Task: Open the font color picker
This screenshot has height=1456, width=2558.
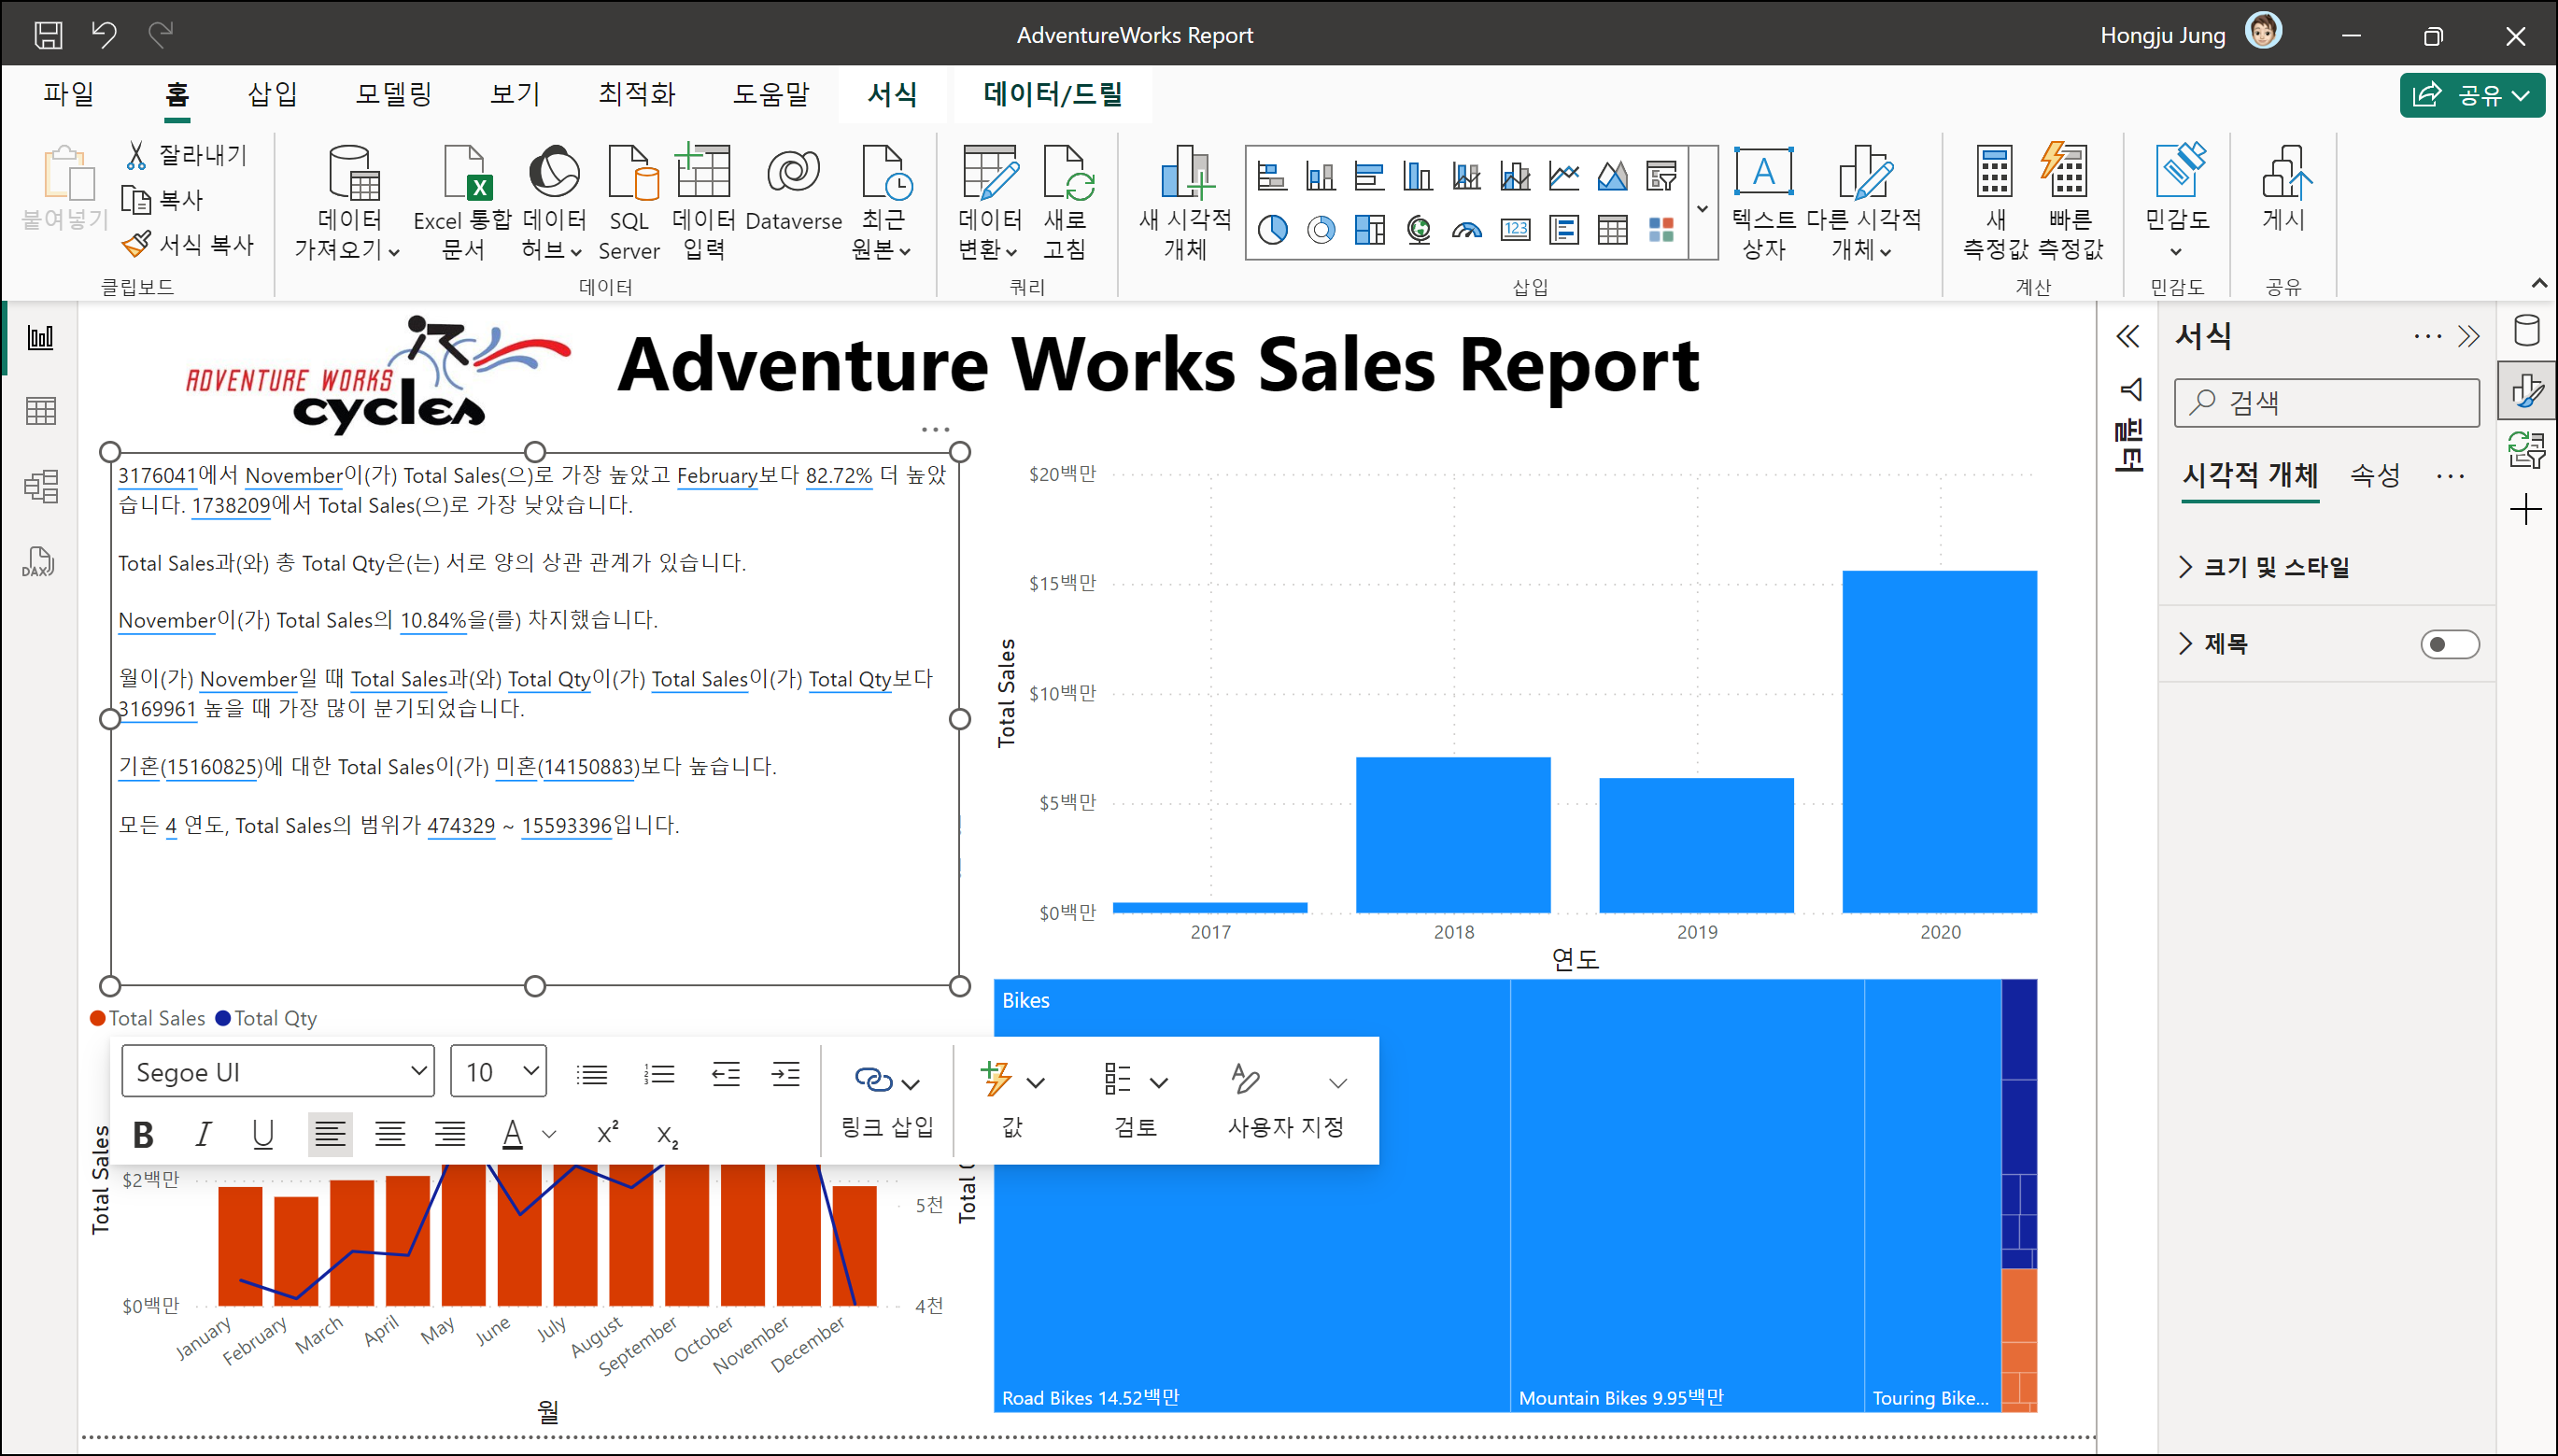Action: (549, 1135)
